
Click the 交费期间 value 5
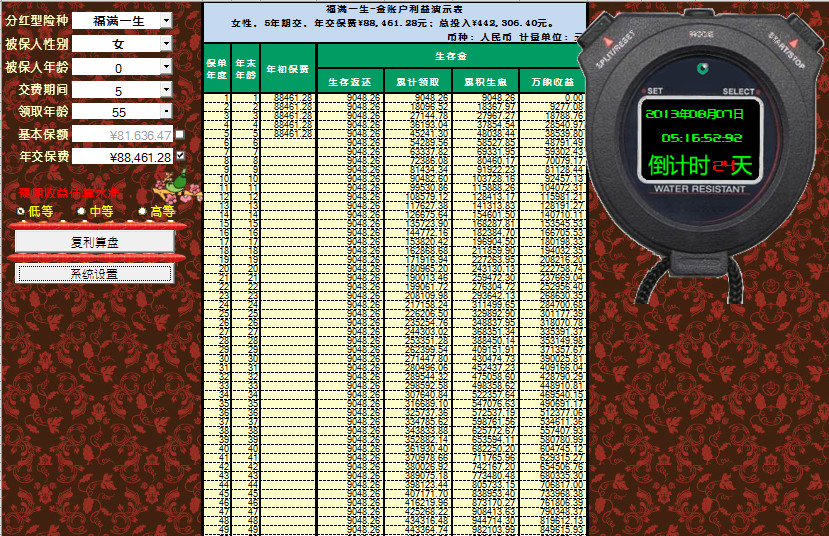point(116,89)
